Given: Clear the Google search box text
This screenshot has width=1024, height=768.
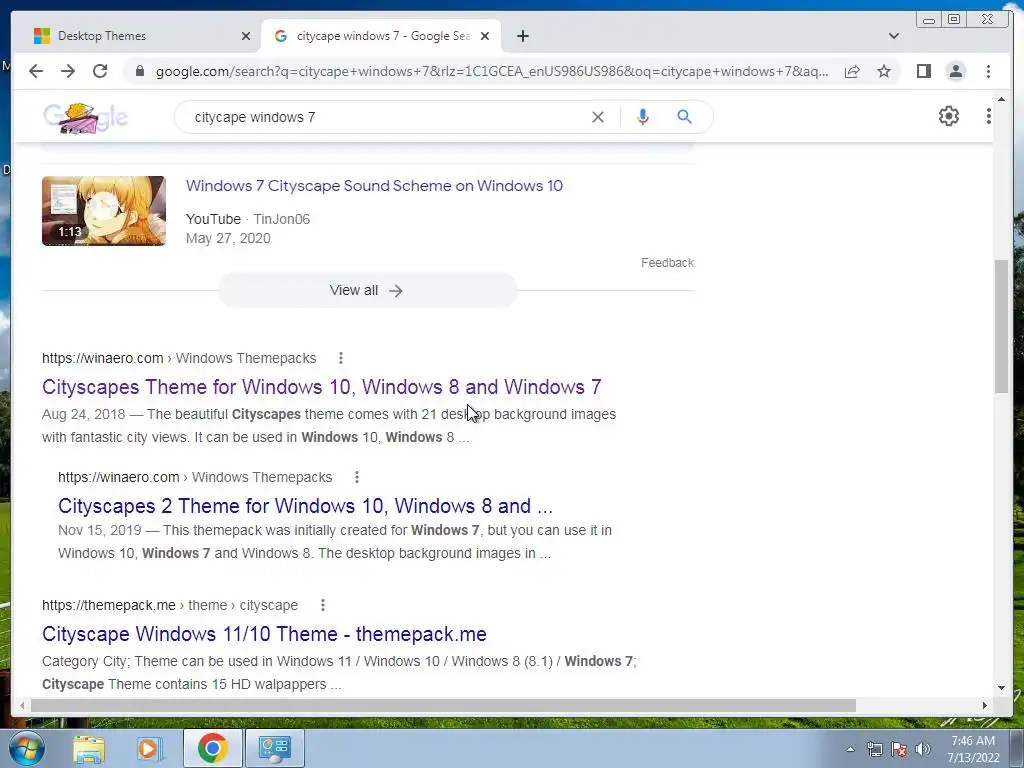Looking at the screenshot, I should pos(598,117).
